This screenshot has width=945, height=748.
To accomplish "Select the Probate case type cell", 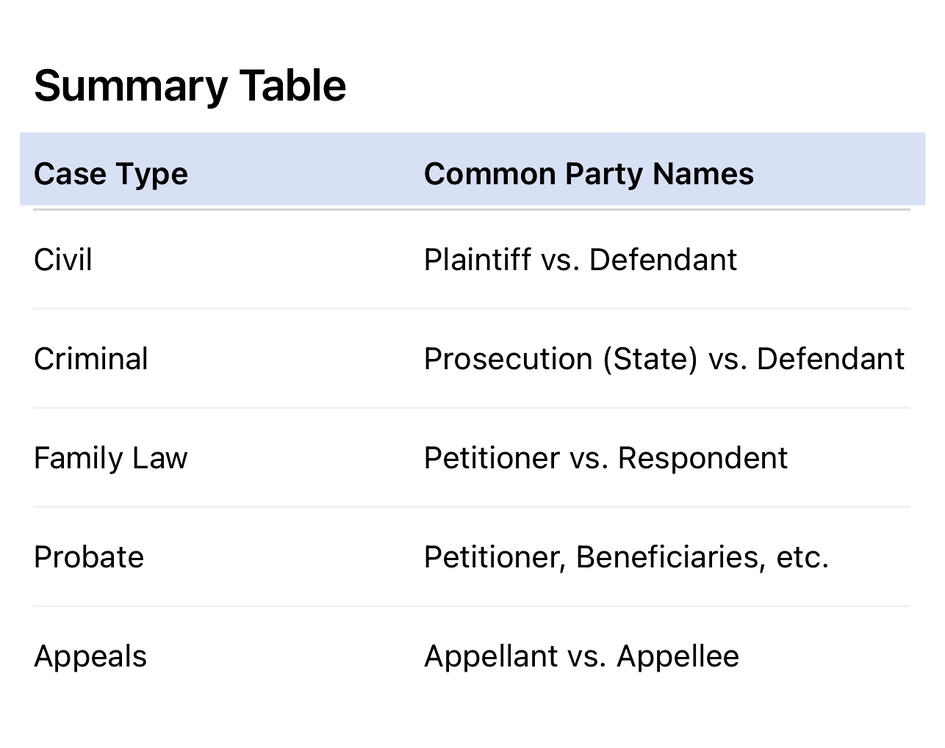I will click(89, 557).
